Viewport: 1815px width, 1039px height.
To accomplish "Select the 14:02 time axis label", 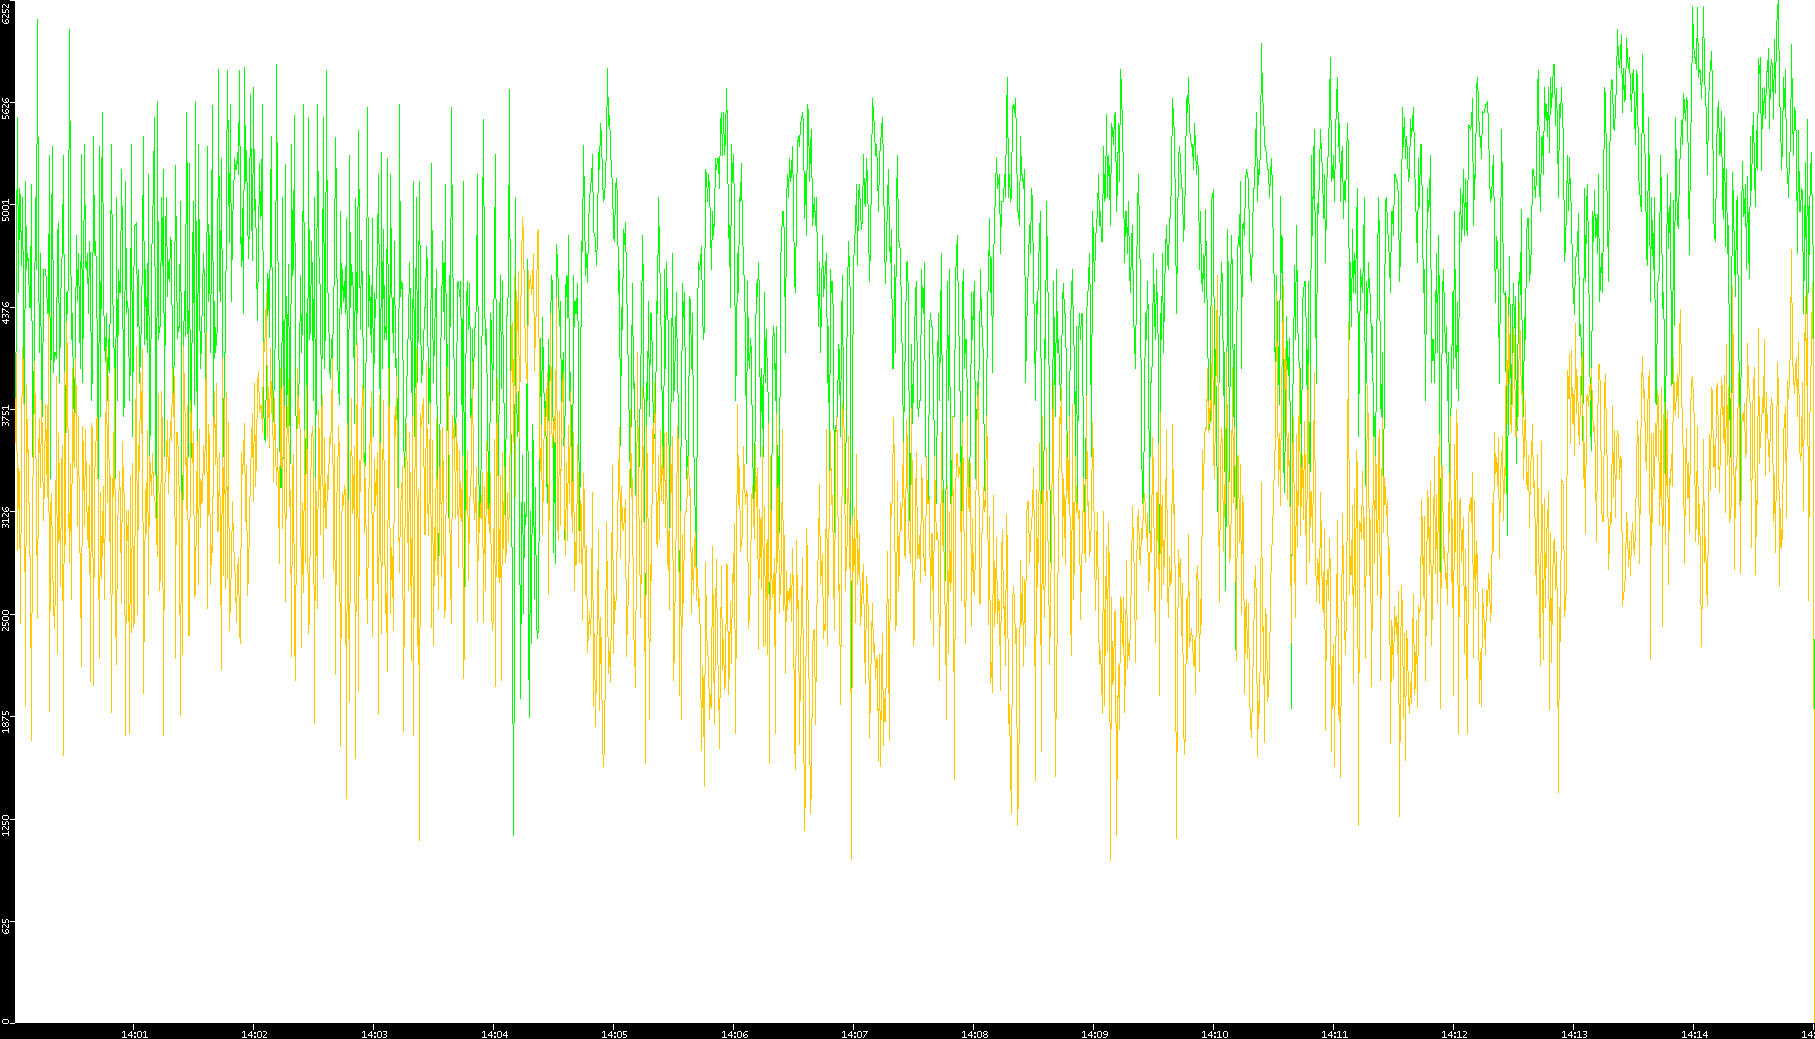I will pos(254,1034).
